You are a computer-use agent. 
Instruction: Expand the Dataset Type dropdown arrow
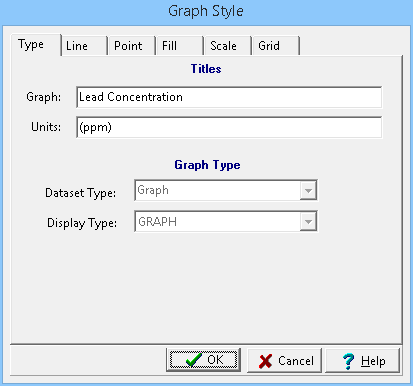308,191
